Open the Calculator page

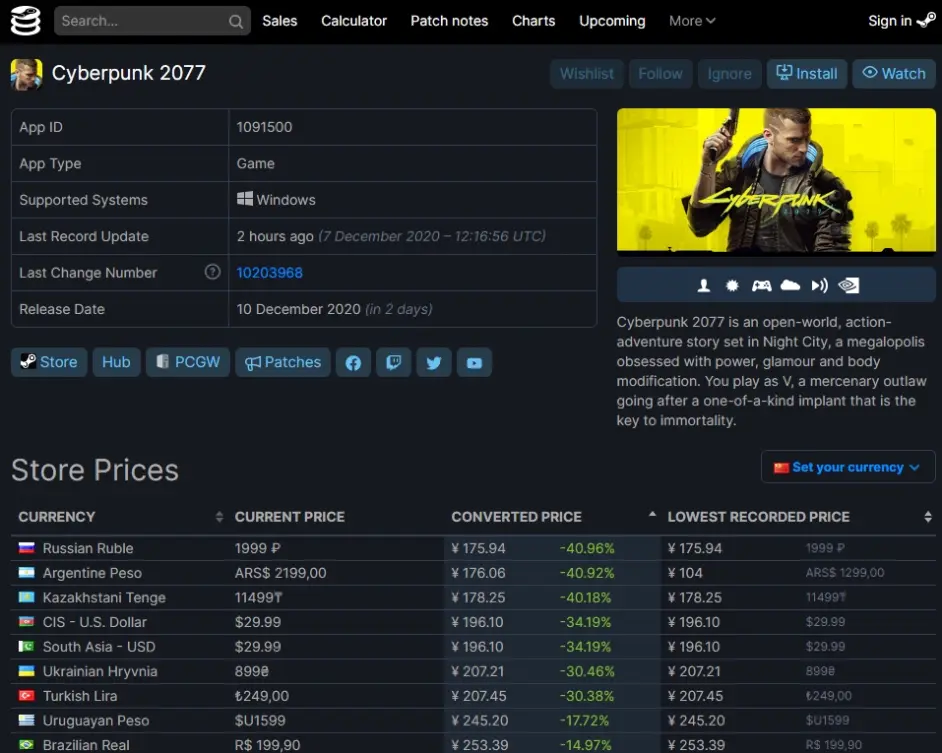click(x=354, y=21)
